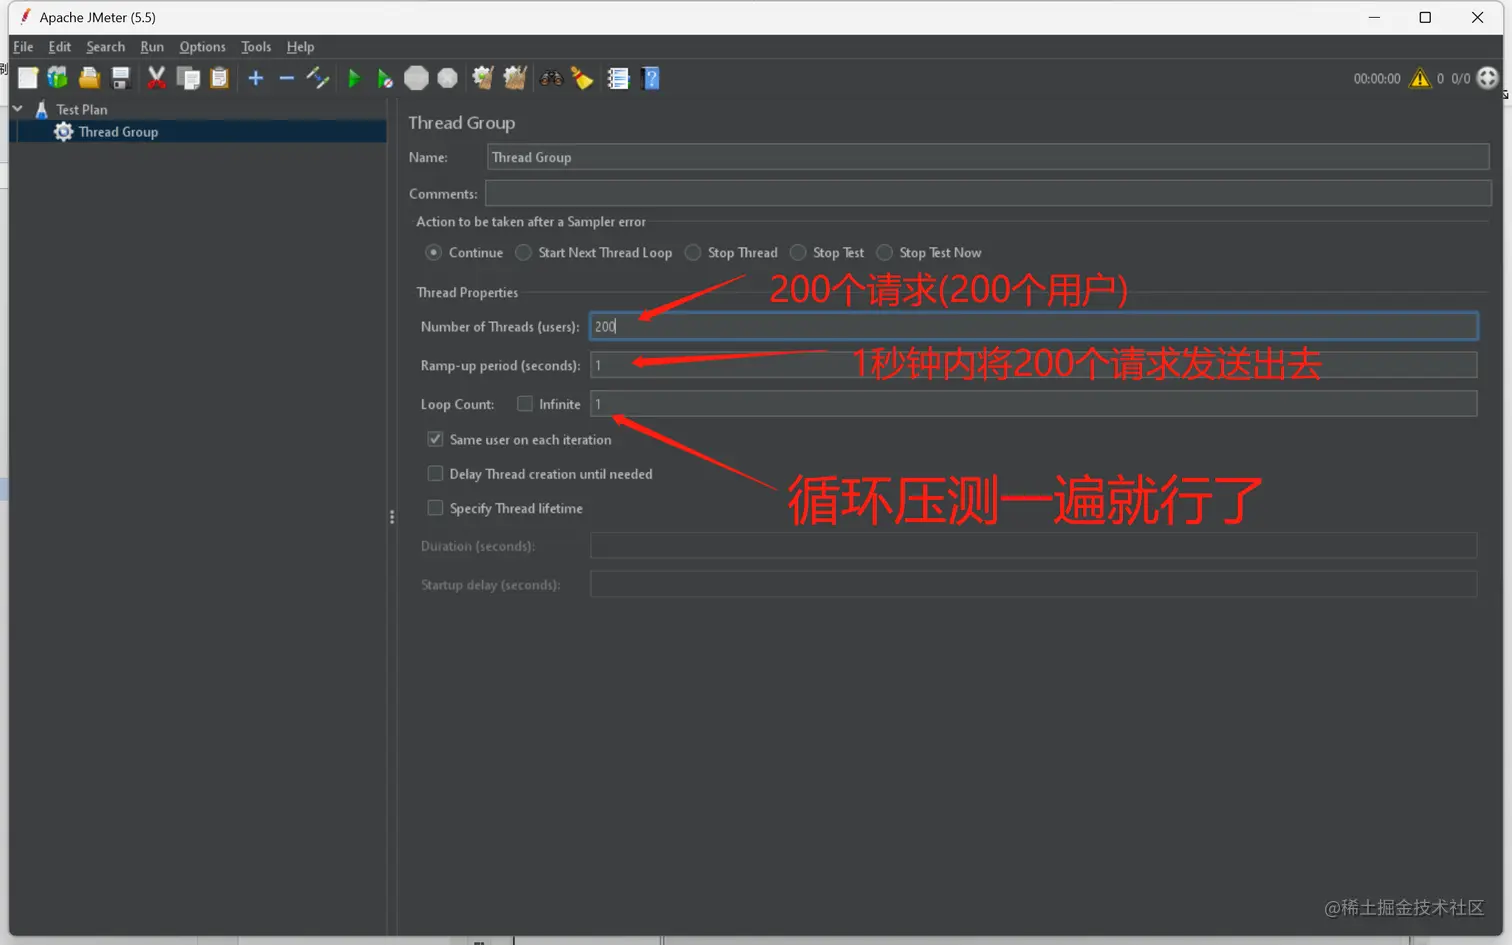Select the Stop Thread radio button

click(x=693, y=253)
